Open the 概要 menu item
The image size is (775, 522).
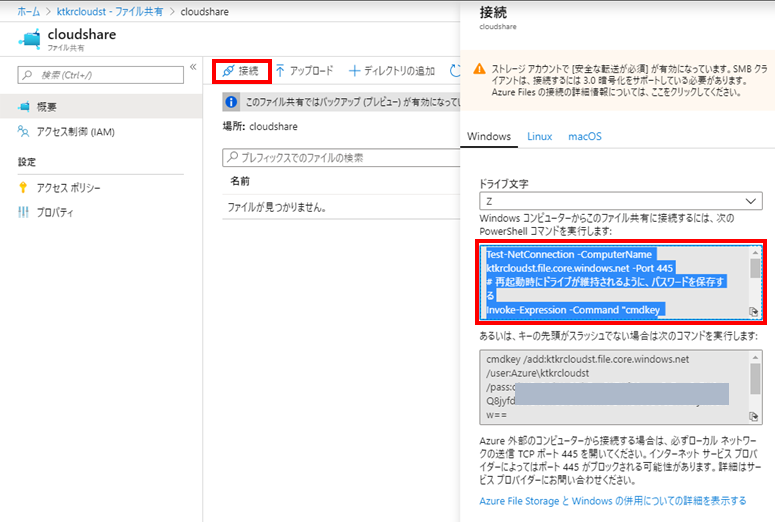click(x=101, y=106)
